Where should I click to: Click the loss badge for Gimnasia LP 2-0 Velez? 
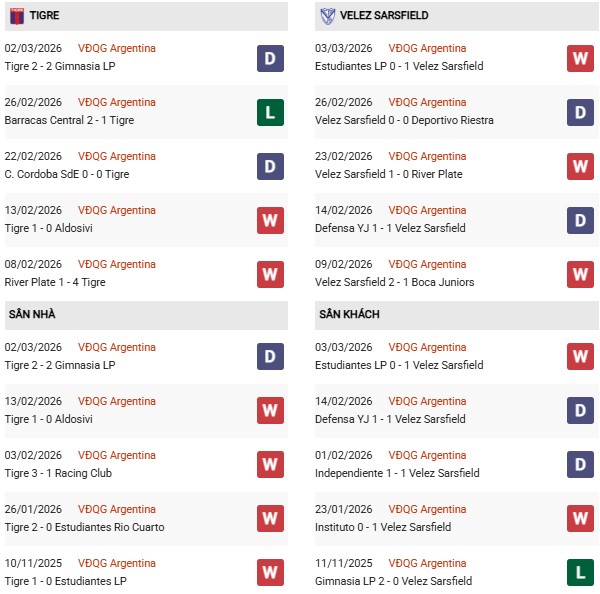(x=580, y=573)
